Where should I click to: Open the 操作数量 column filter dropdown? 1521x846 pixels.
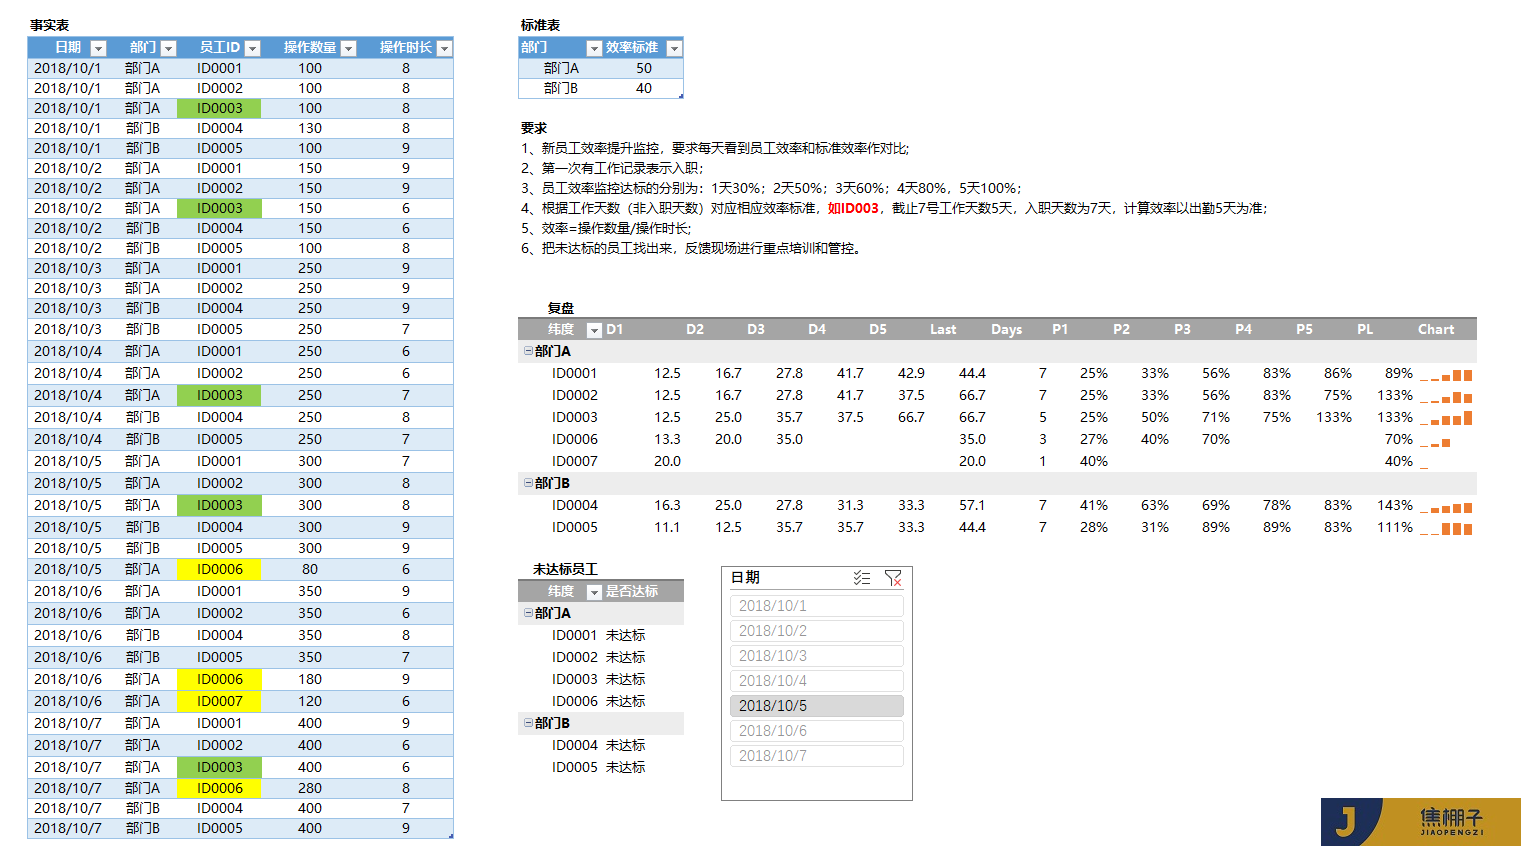(x=348, y=48)
